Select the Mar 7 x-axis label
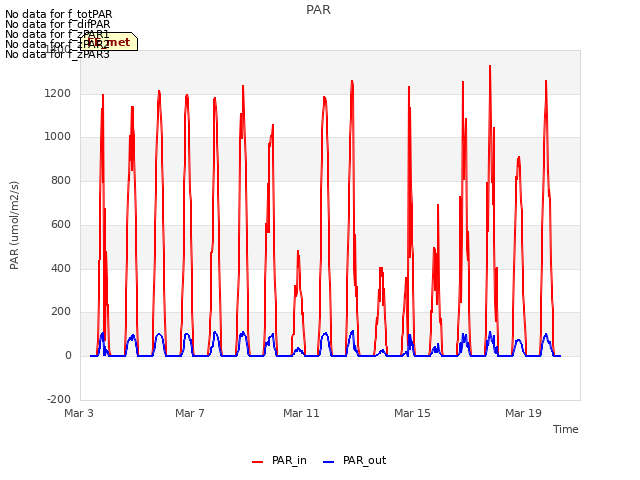 [x=190, y=413]
